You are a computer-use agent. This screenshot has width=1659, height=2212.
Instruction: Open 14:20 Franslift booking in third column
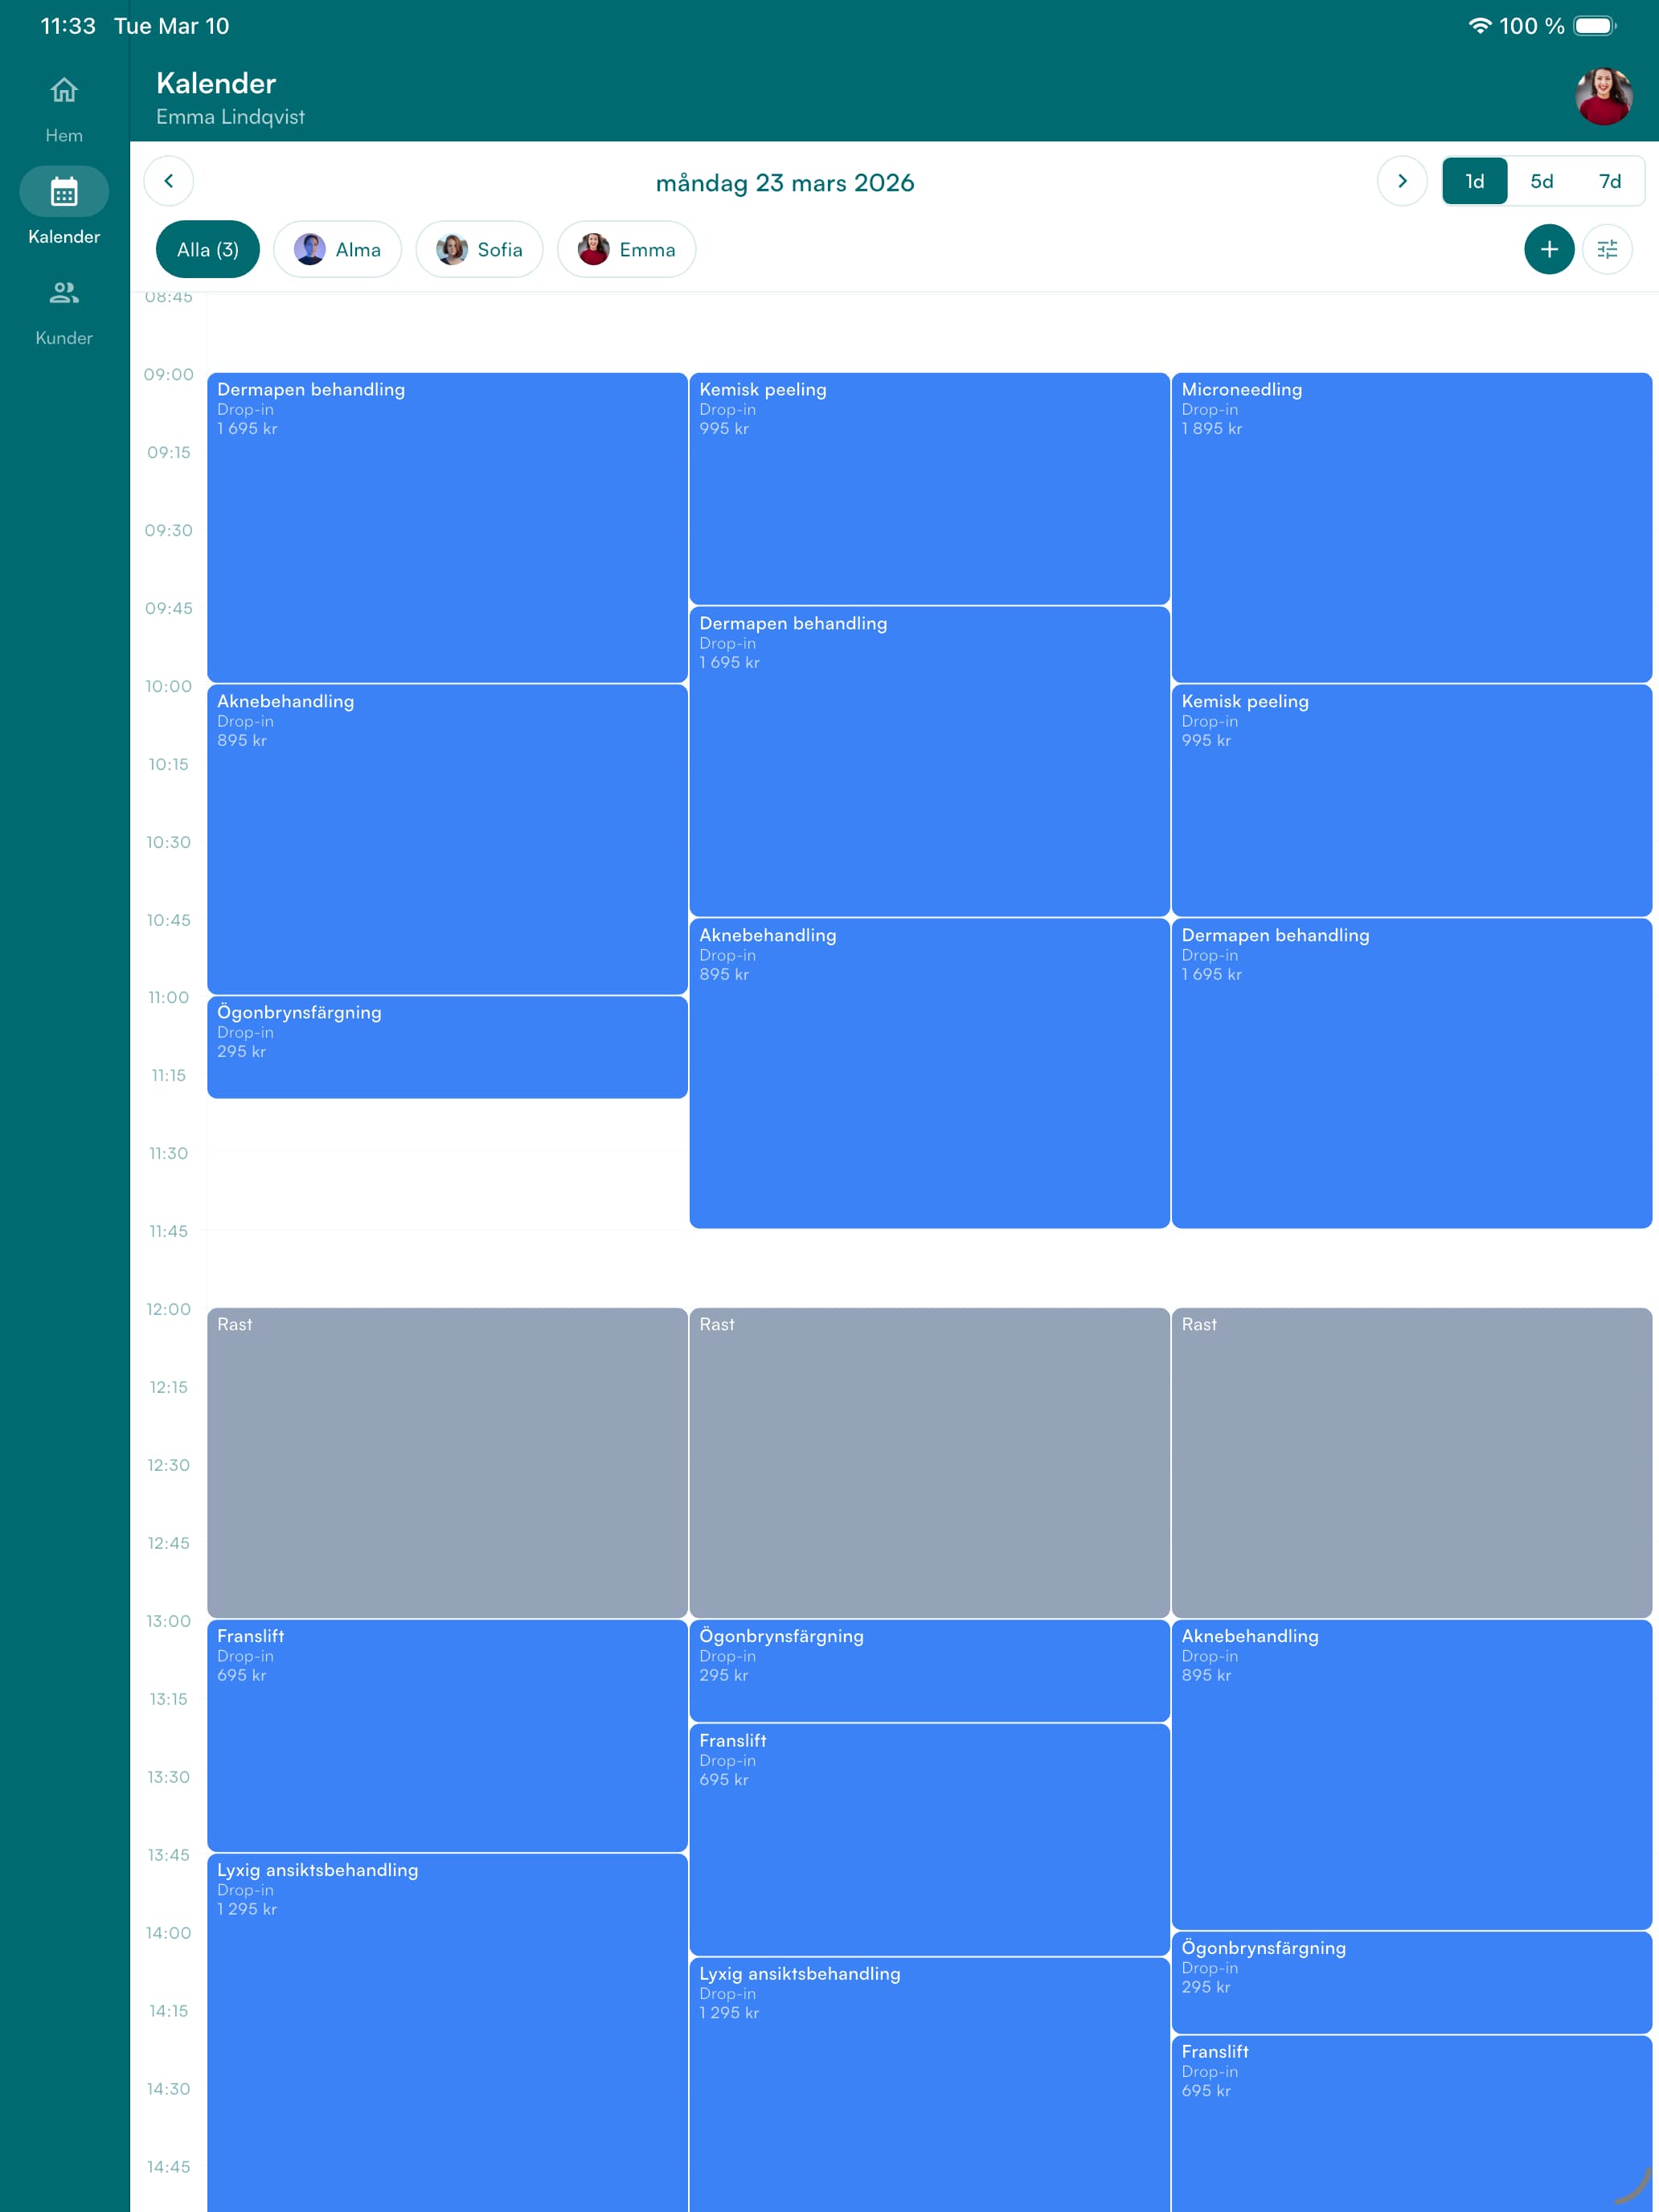pyautogui.click(x=1411, y=2124)
